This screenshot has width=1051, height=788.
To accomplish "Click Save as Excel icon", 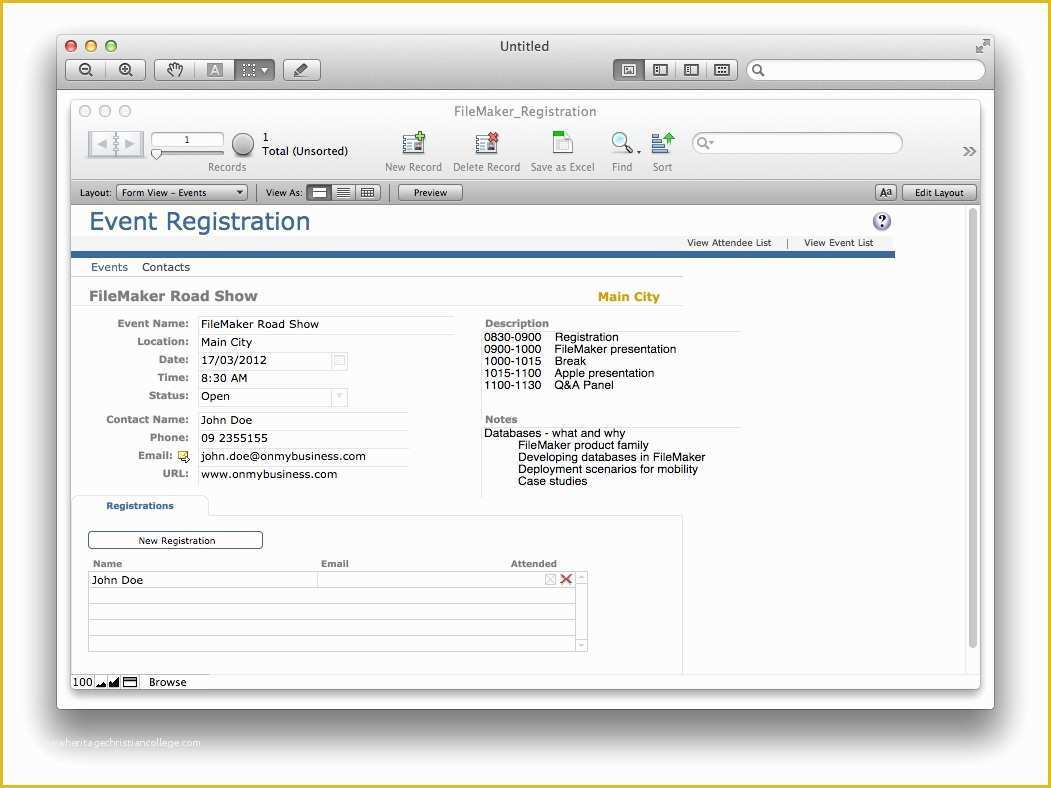I will (562, 143).
